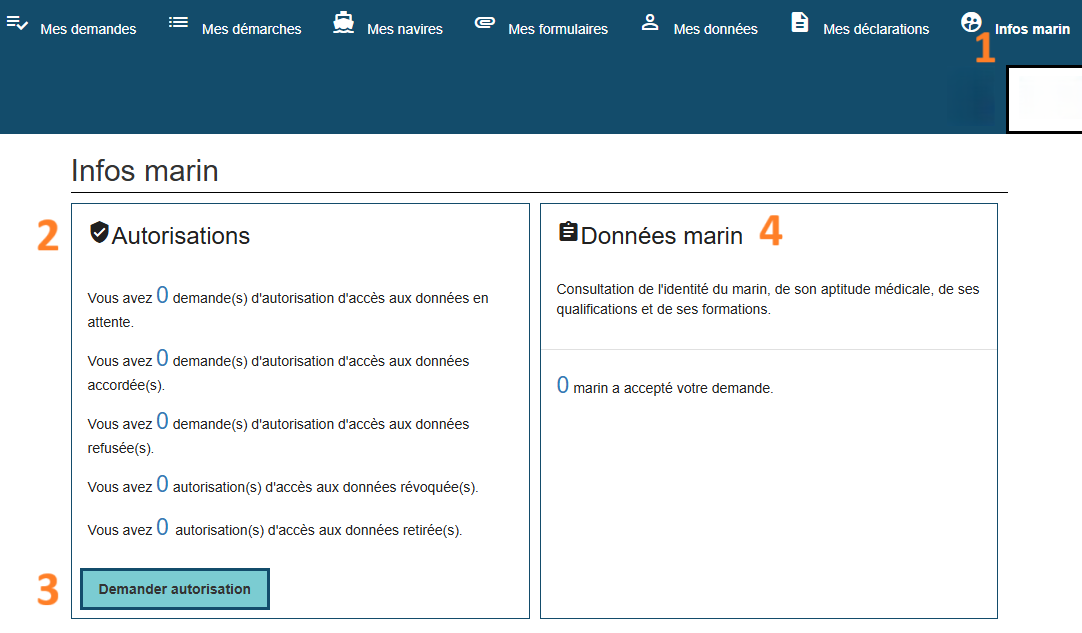Image resolution: width=1082 pixels, height=633 pixels.
Task: Select the Données marin card heading
Action: coord(661,236)
